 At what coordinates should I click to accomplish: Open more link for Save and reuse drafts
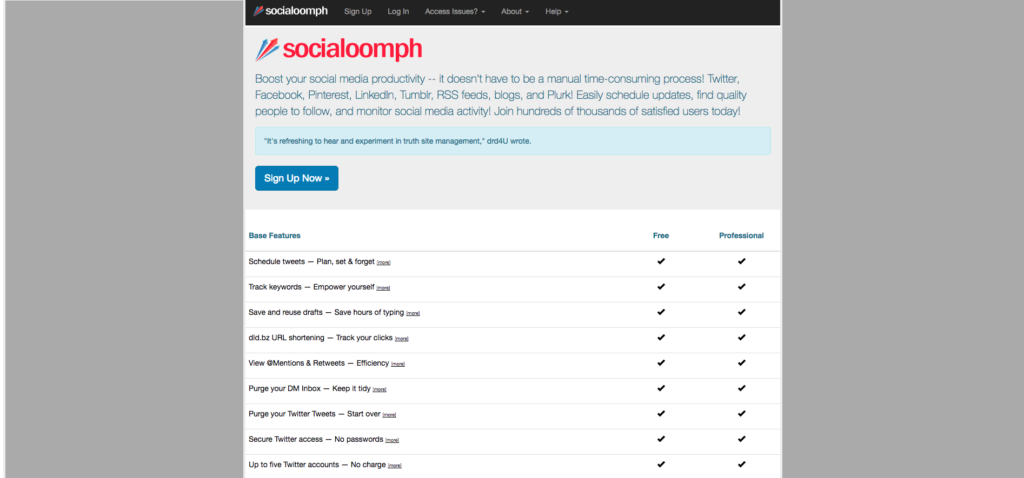pos(413,313)
